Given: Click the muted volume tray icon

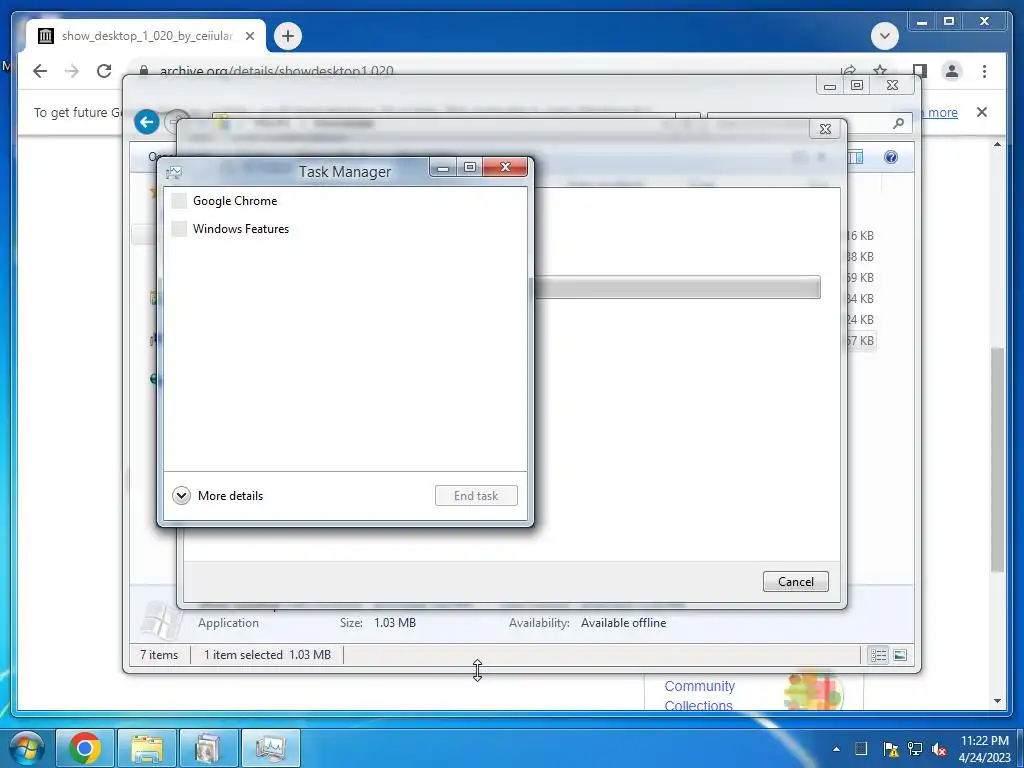Looking at the screenshot, I should (x=939, y=749).
